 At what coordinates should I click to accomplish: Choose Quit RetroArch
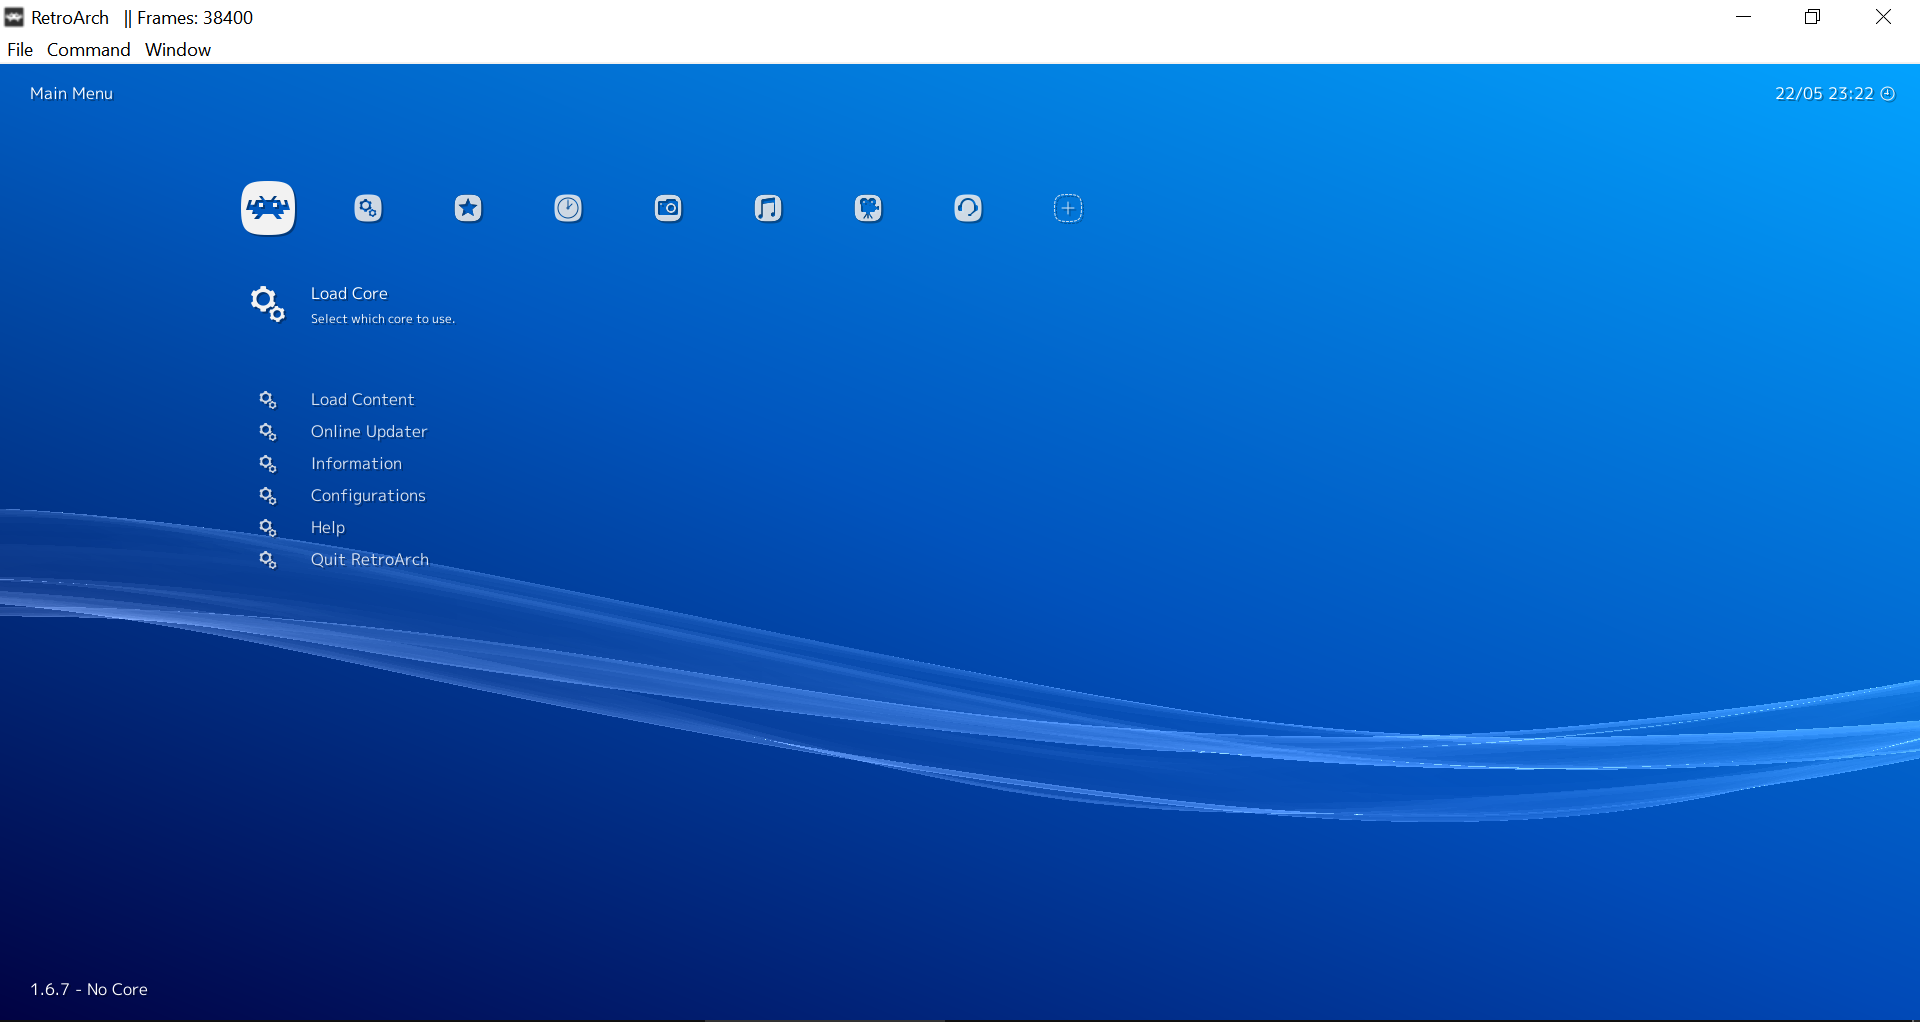370,560
